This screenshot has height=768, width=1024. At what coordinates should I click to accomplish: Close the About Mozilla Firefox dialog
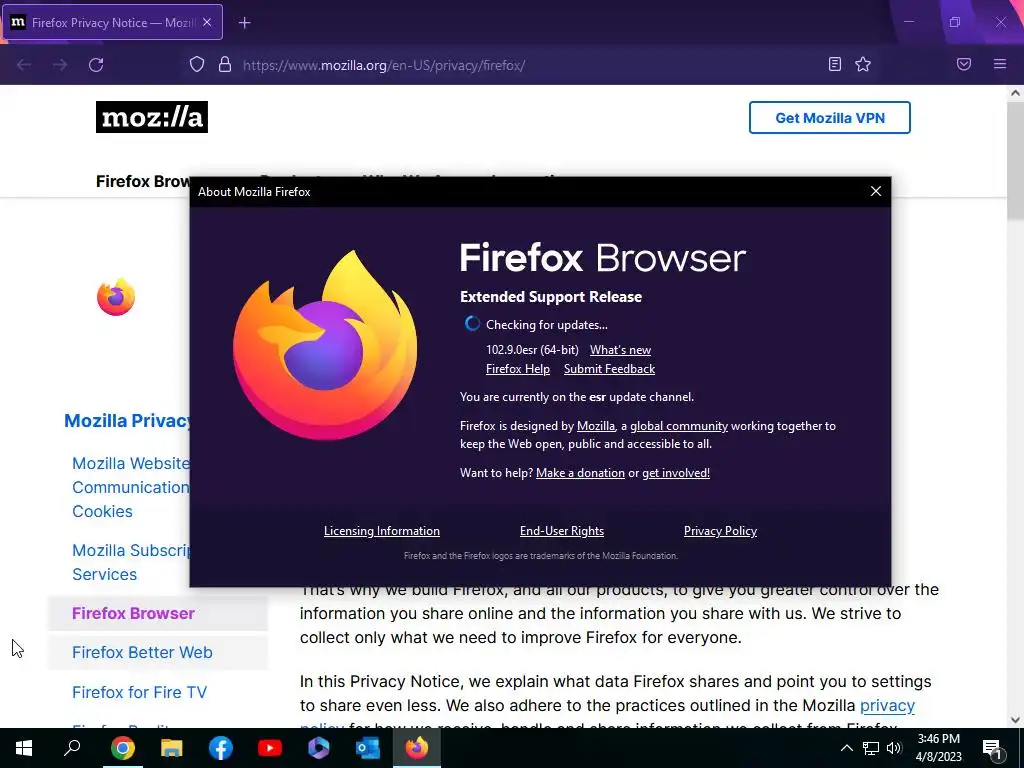click(876, 191)
